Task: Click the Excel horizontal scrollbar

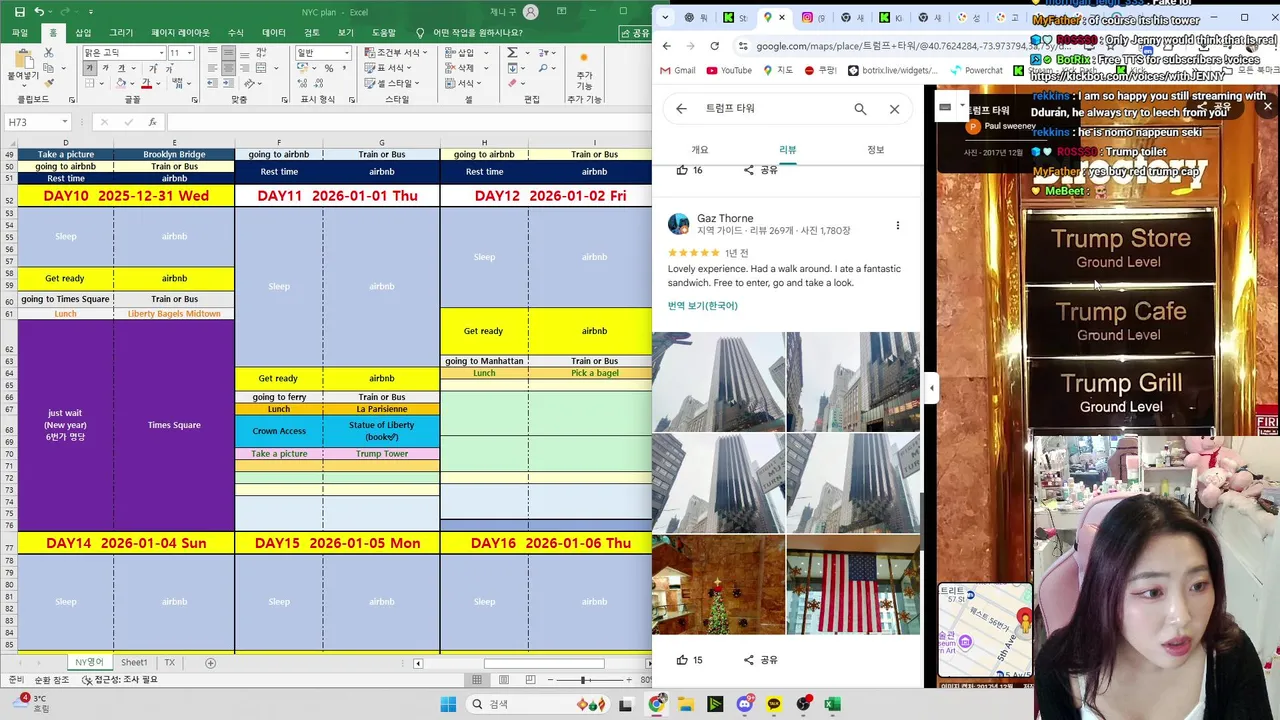Action: pos(544,663)
